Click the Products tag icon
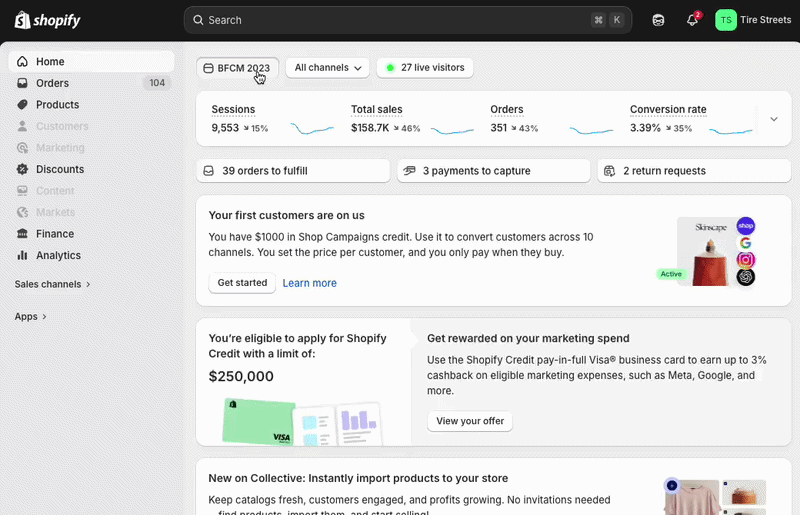The height and width of the screenshot is (515, 800). pyautogui.click(x=22, y=104)
